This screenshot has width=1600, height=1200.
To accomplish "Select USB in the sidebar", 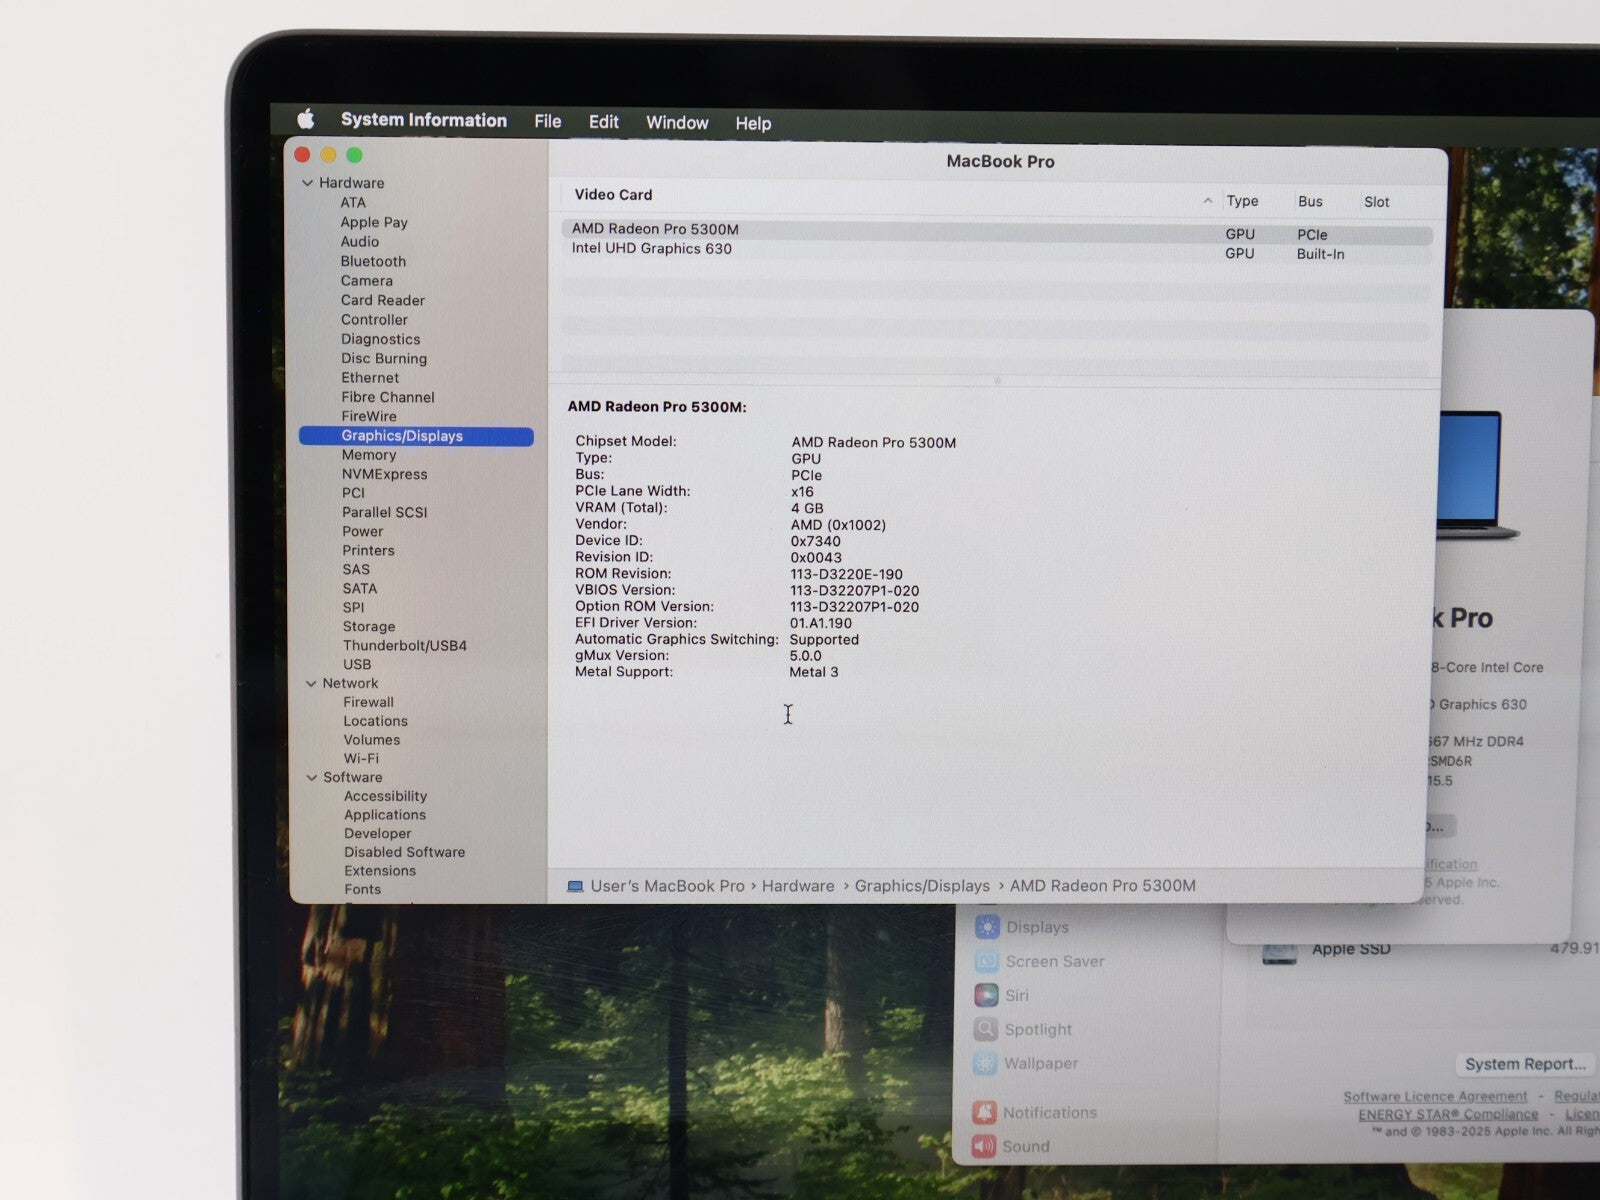I will [x=357, y=665].
